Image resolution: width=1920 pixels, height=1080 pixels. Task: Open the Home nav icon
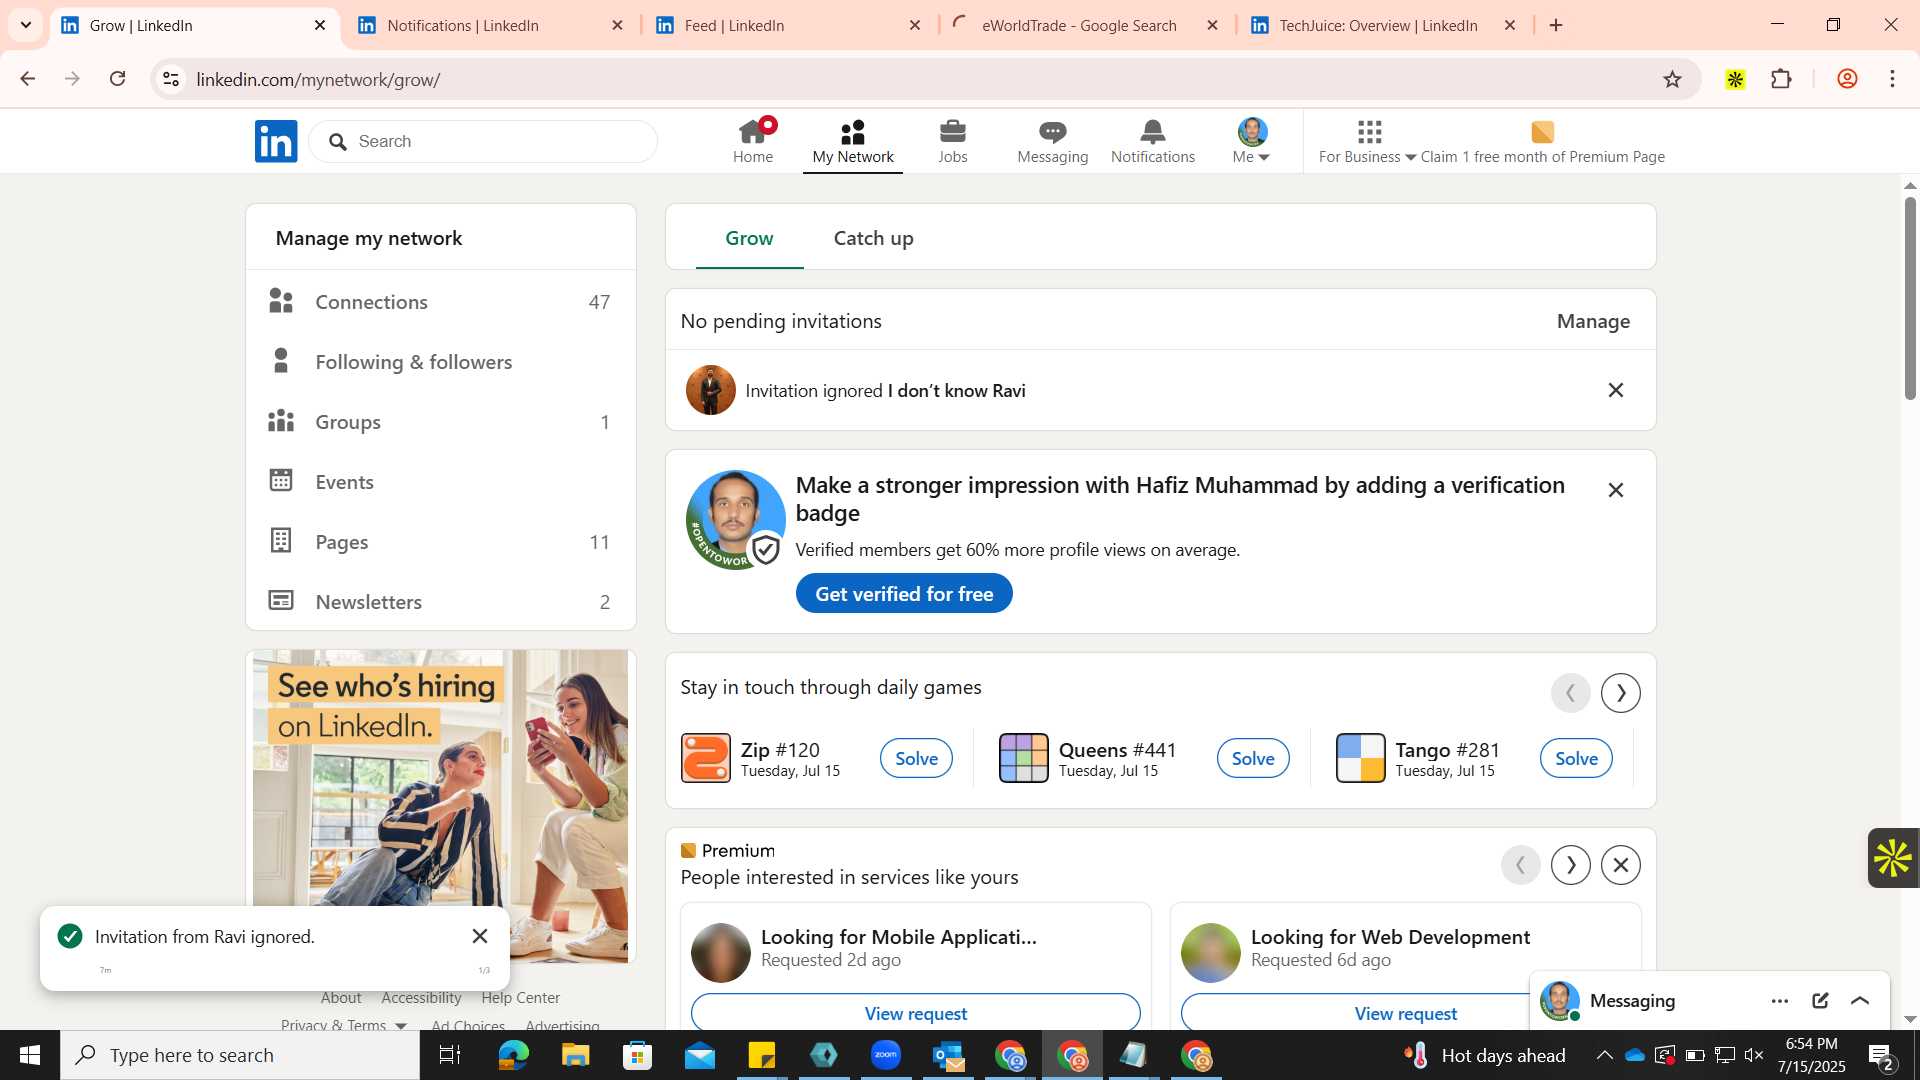point(753,141)
